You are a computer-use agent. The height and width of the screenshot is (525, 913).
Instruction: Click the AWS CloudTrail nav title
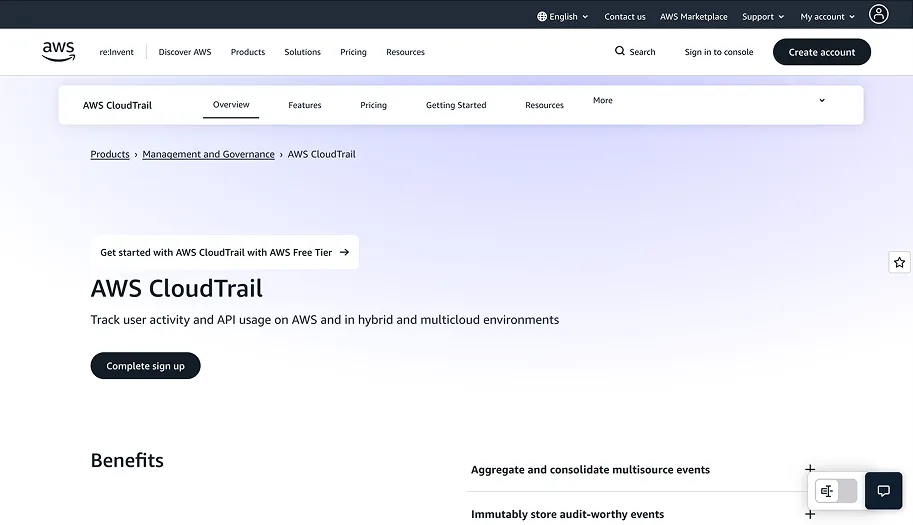click(x=117, y=105)
